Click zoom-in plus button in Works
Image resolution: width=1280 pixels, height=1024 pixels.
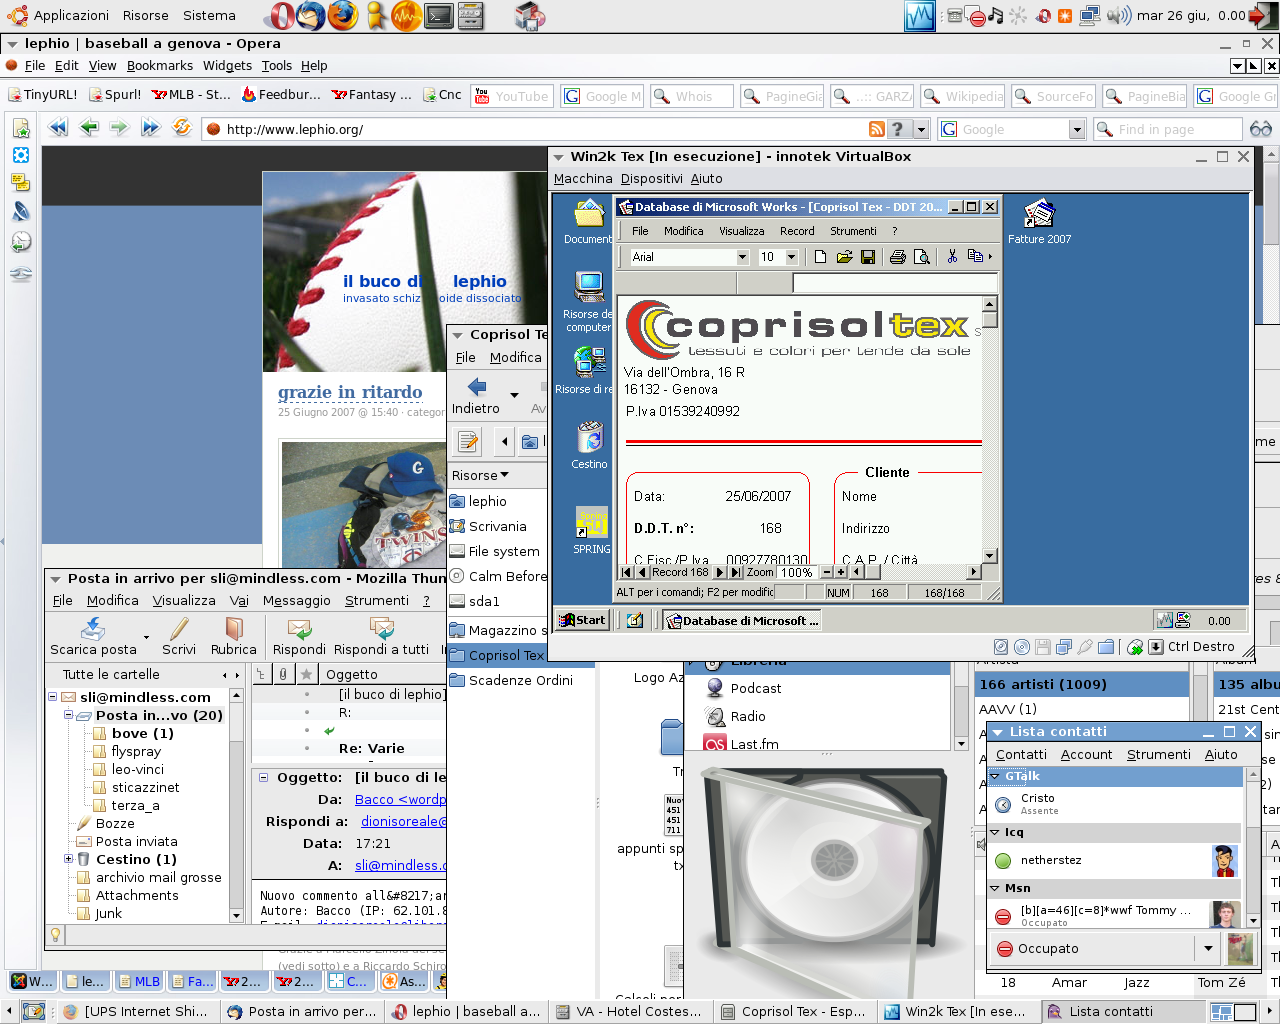click(x=841, y=573)
